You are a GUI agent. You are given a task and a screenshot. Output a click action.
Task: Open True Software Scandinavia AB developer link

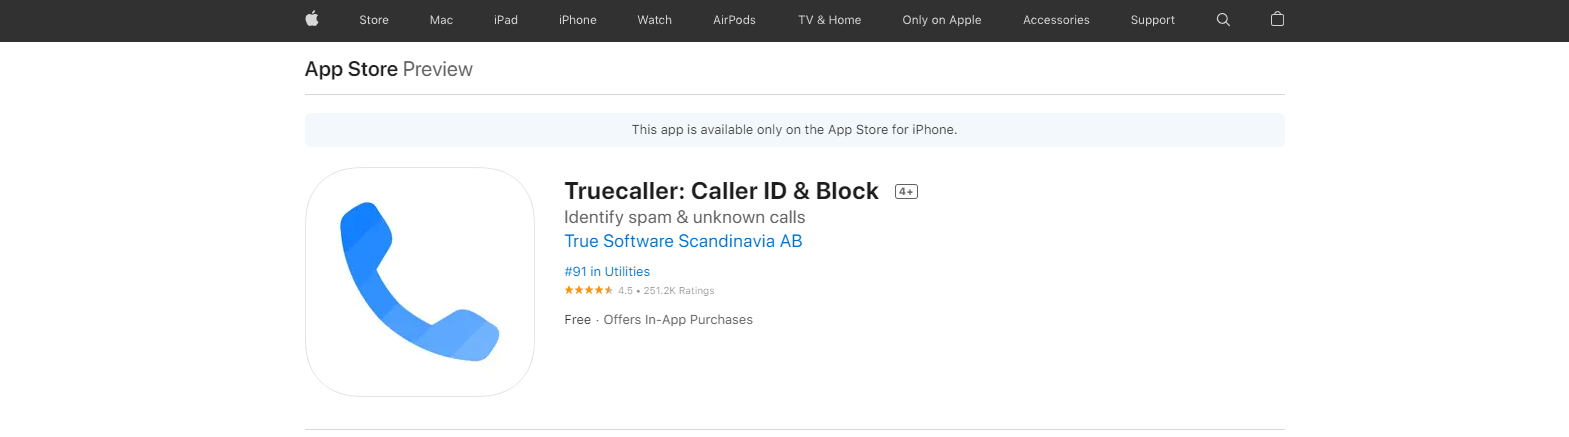pyautogui.click(x=683, y=241)
